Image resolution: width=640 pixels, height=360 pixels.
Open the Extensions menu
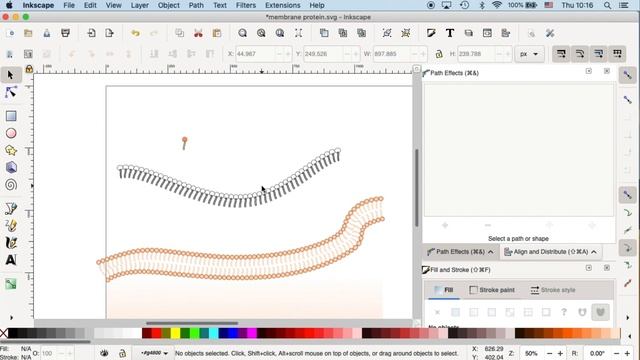pos(282,5)
